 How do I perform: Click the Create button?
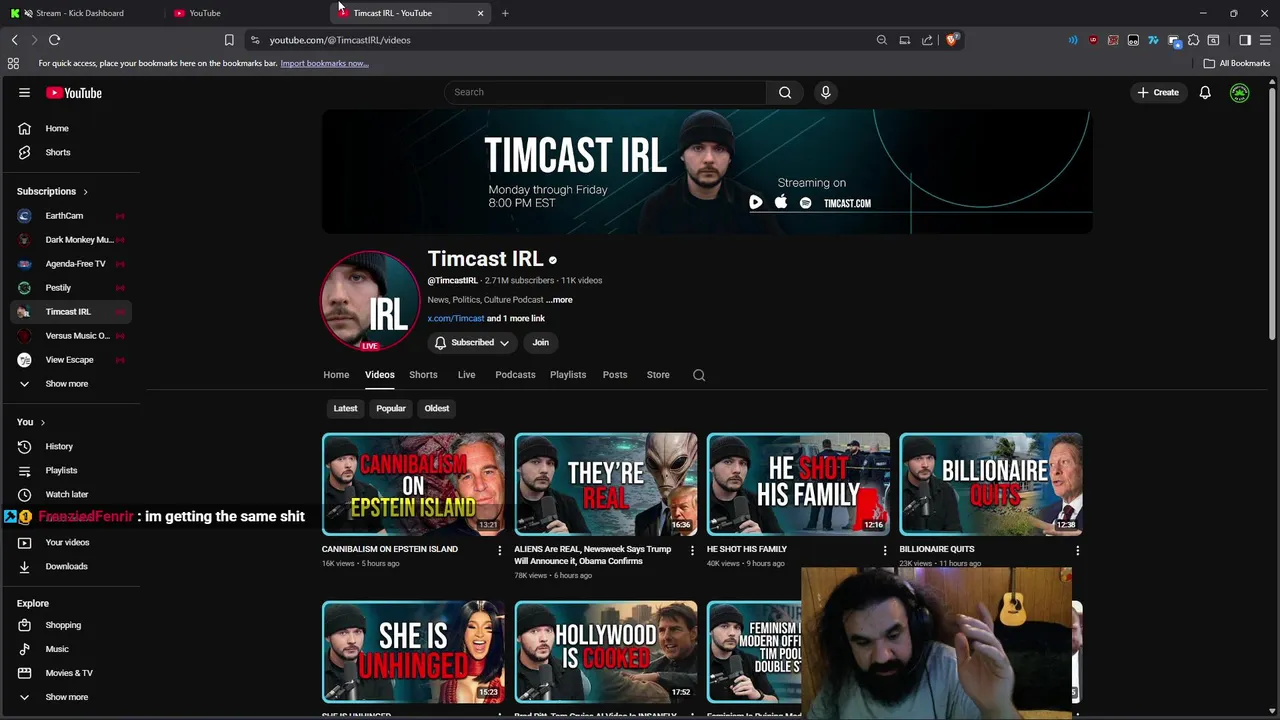click(x=1158, y=92)
